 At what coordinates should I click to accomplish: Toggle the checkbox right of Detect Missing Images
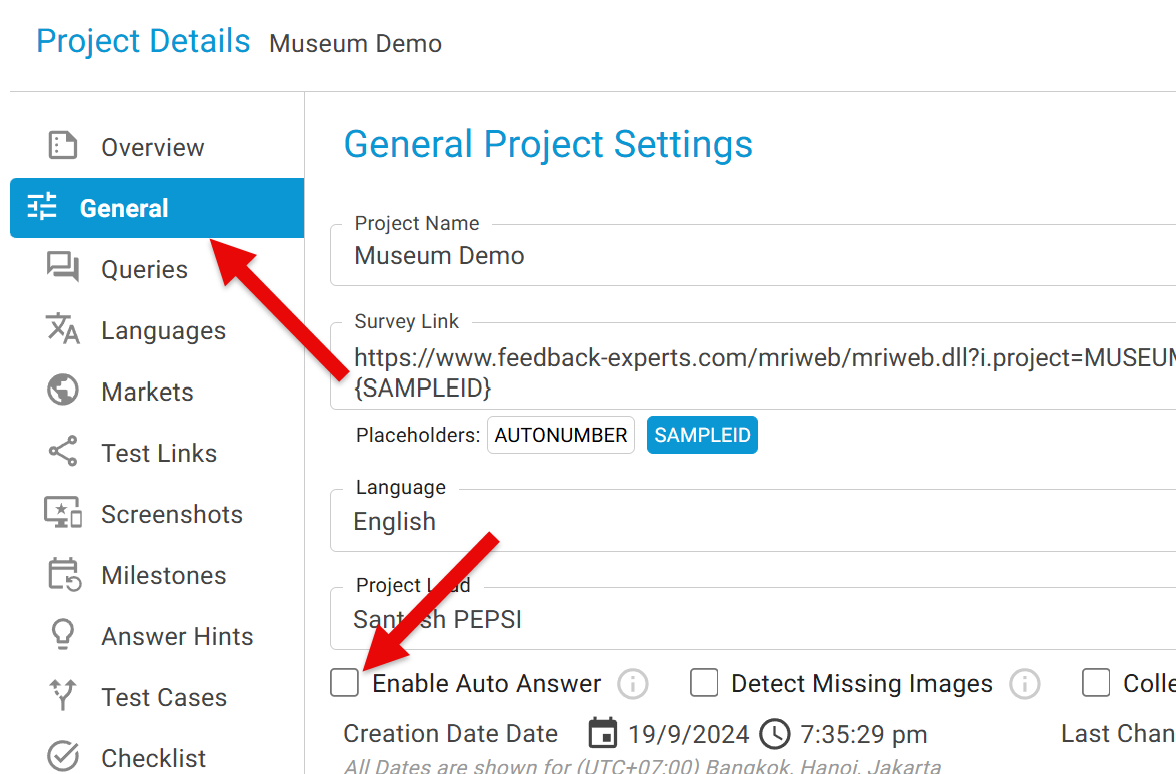click(x=1096, y=683)
